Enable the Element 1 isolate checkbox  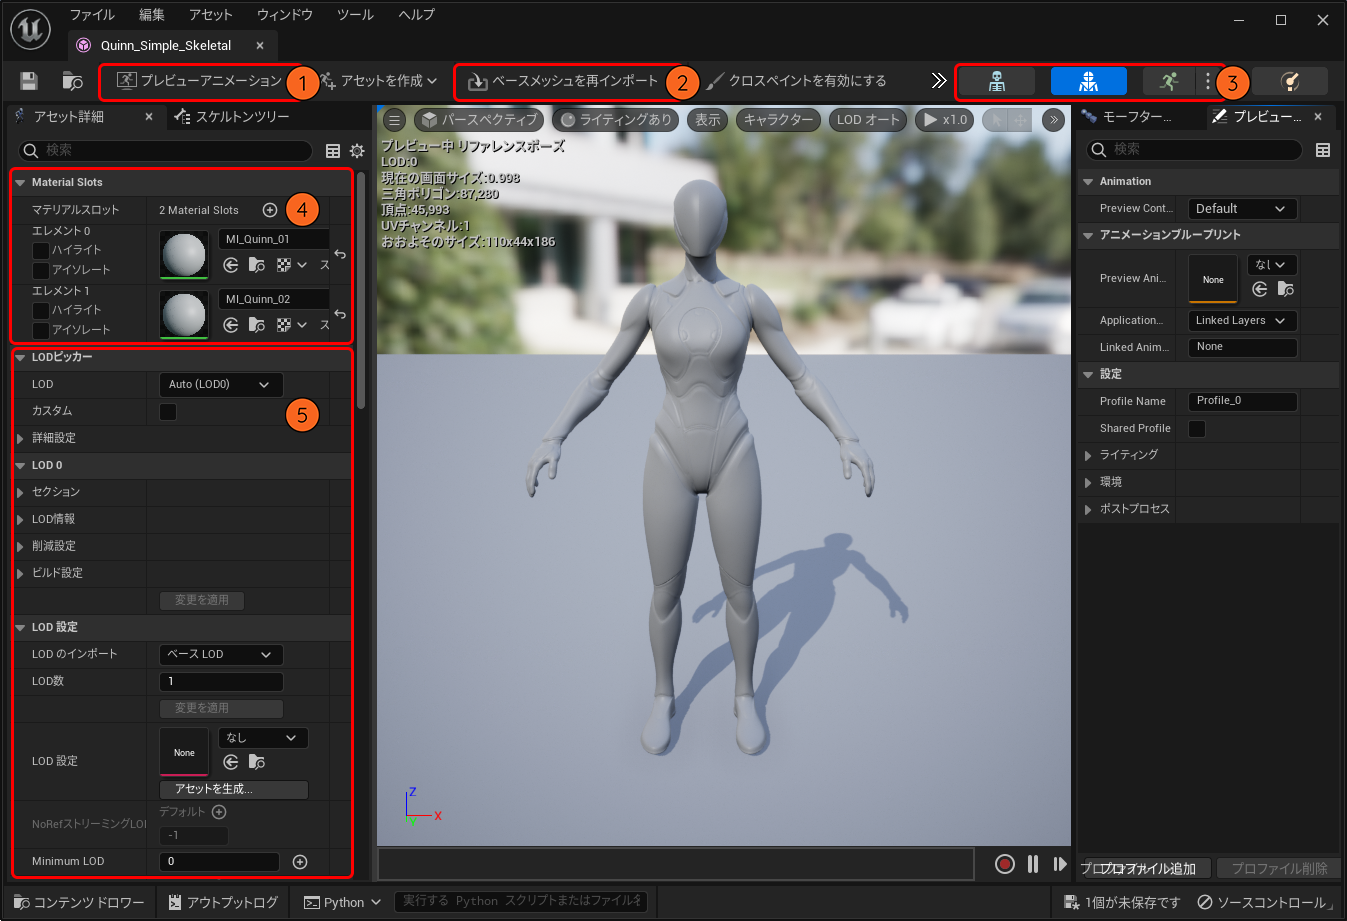tap(41, 330)
